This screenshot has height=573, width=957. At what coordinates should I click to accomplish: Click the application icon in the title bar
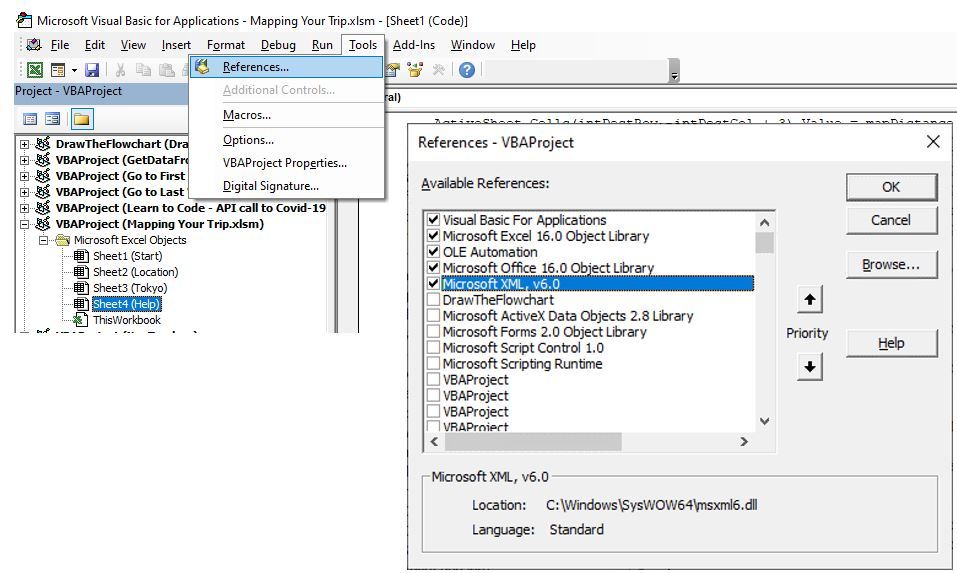click(x=24, y=20)
